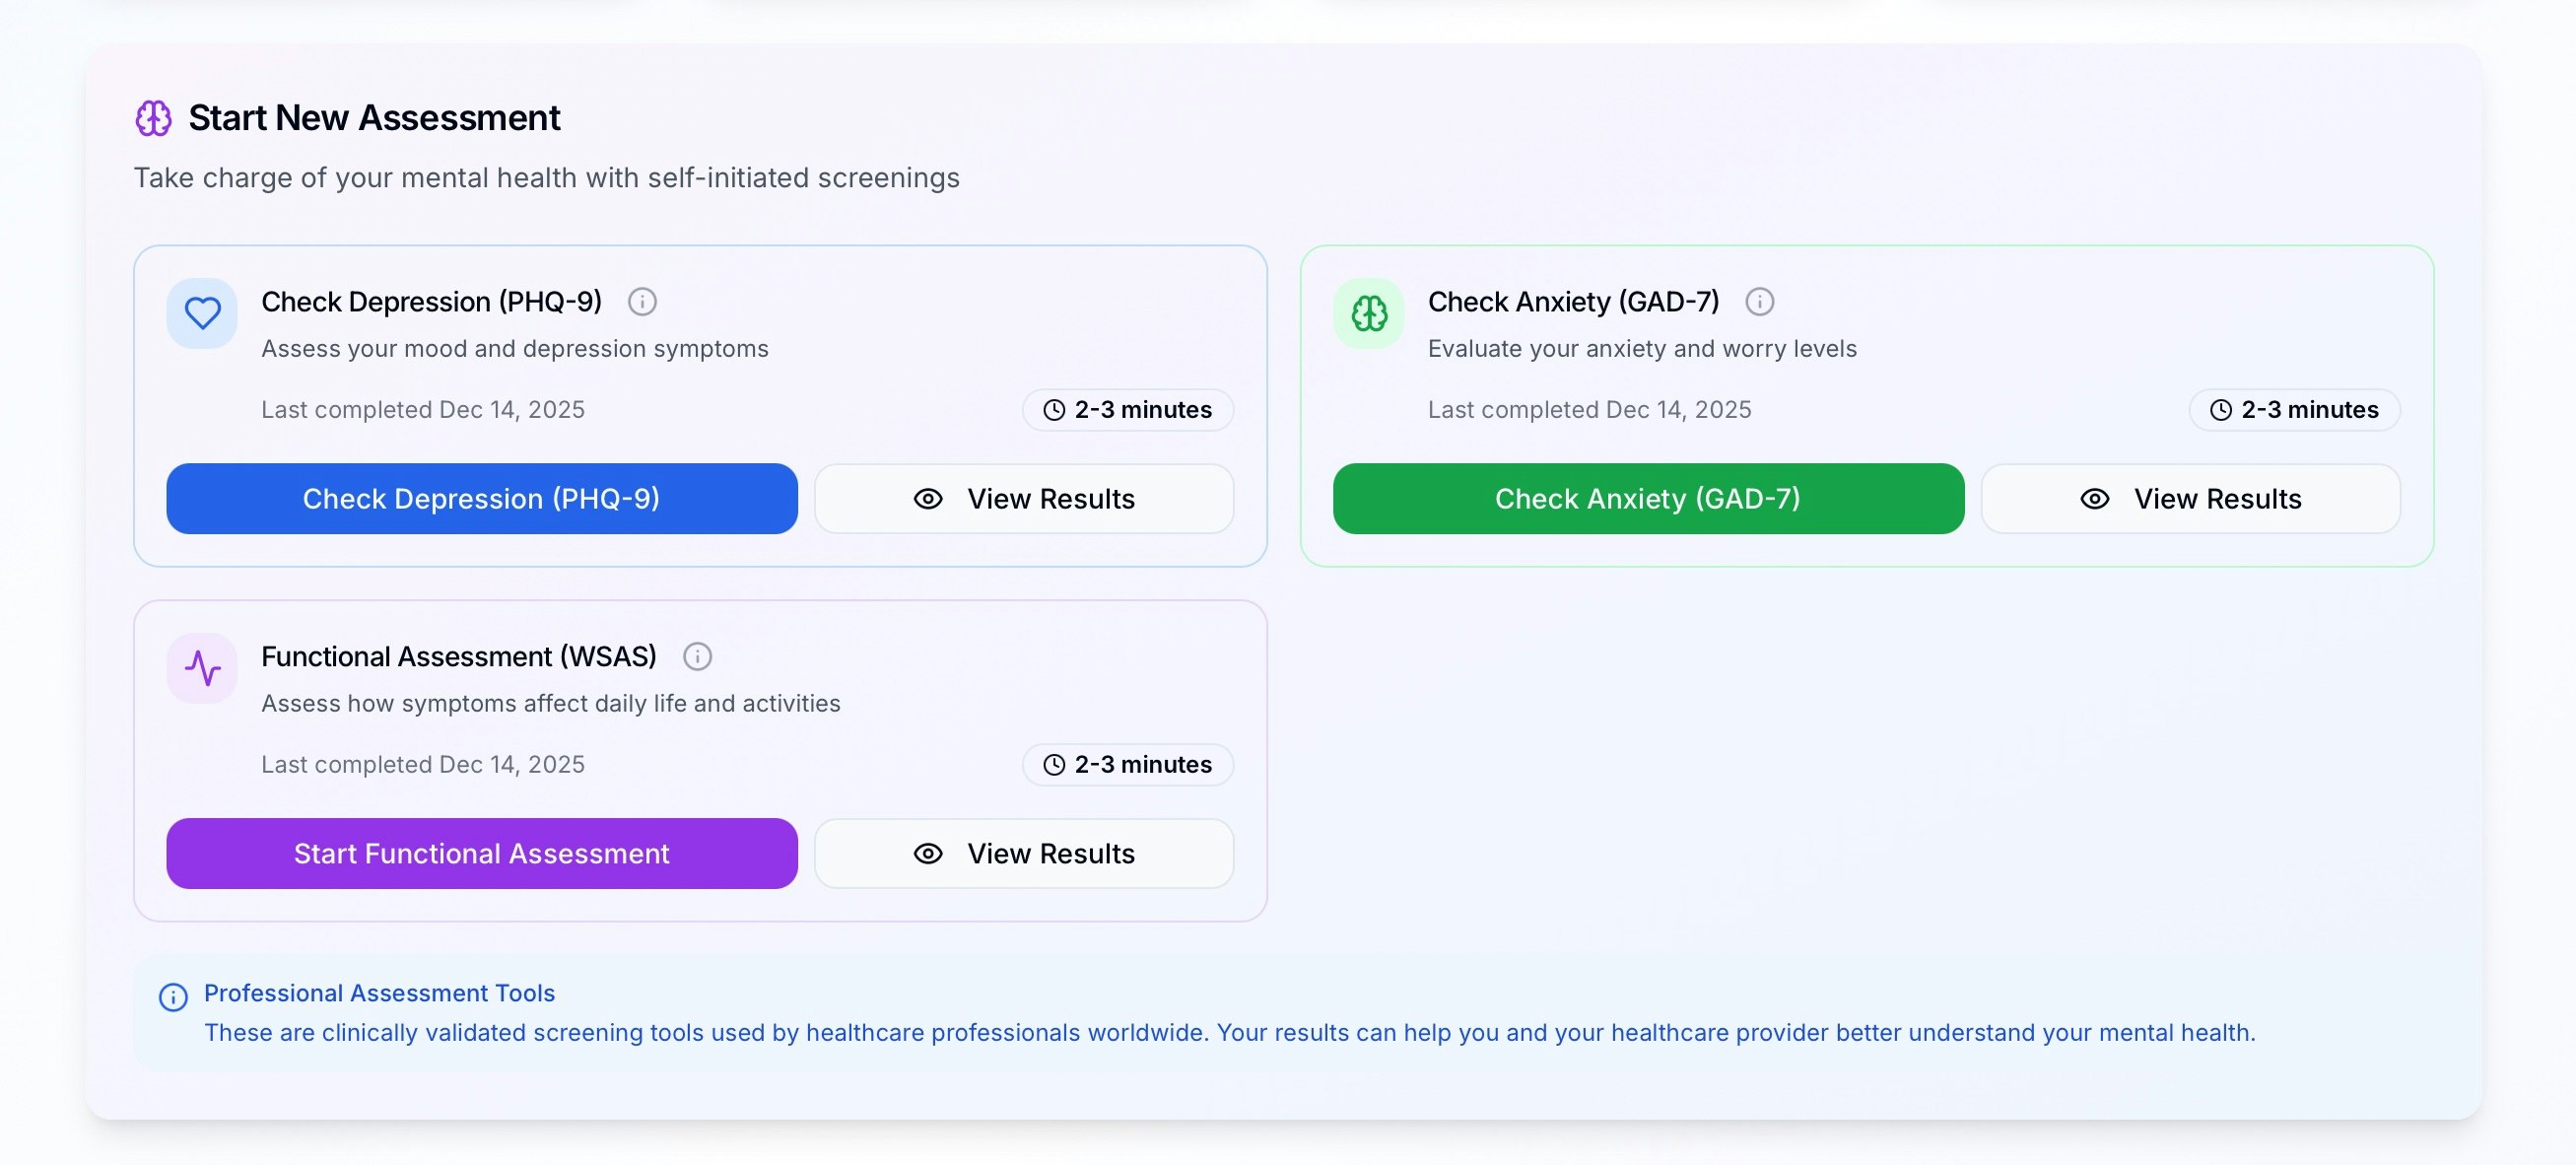Click the purple activity pulse icon

tap(202, 668)
